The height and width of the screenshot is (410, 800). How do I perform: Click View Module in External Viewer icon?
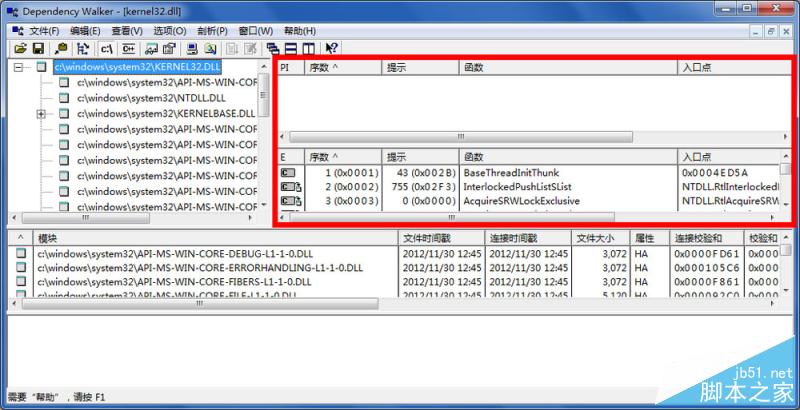pyautogui.click(x=152, y=48)
